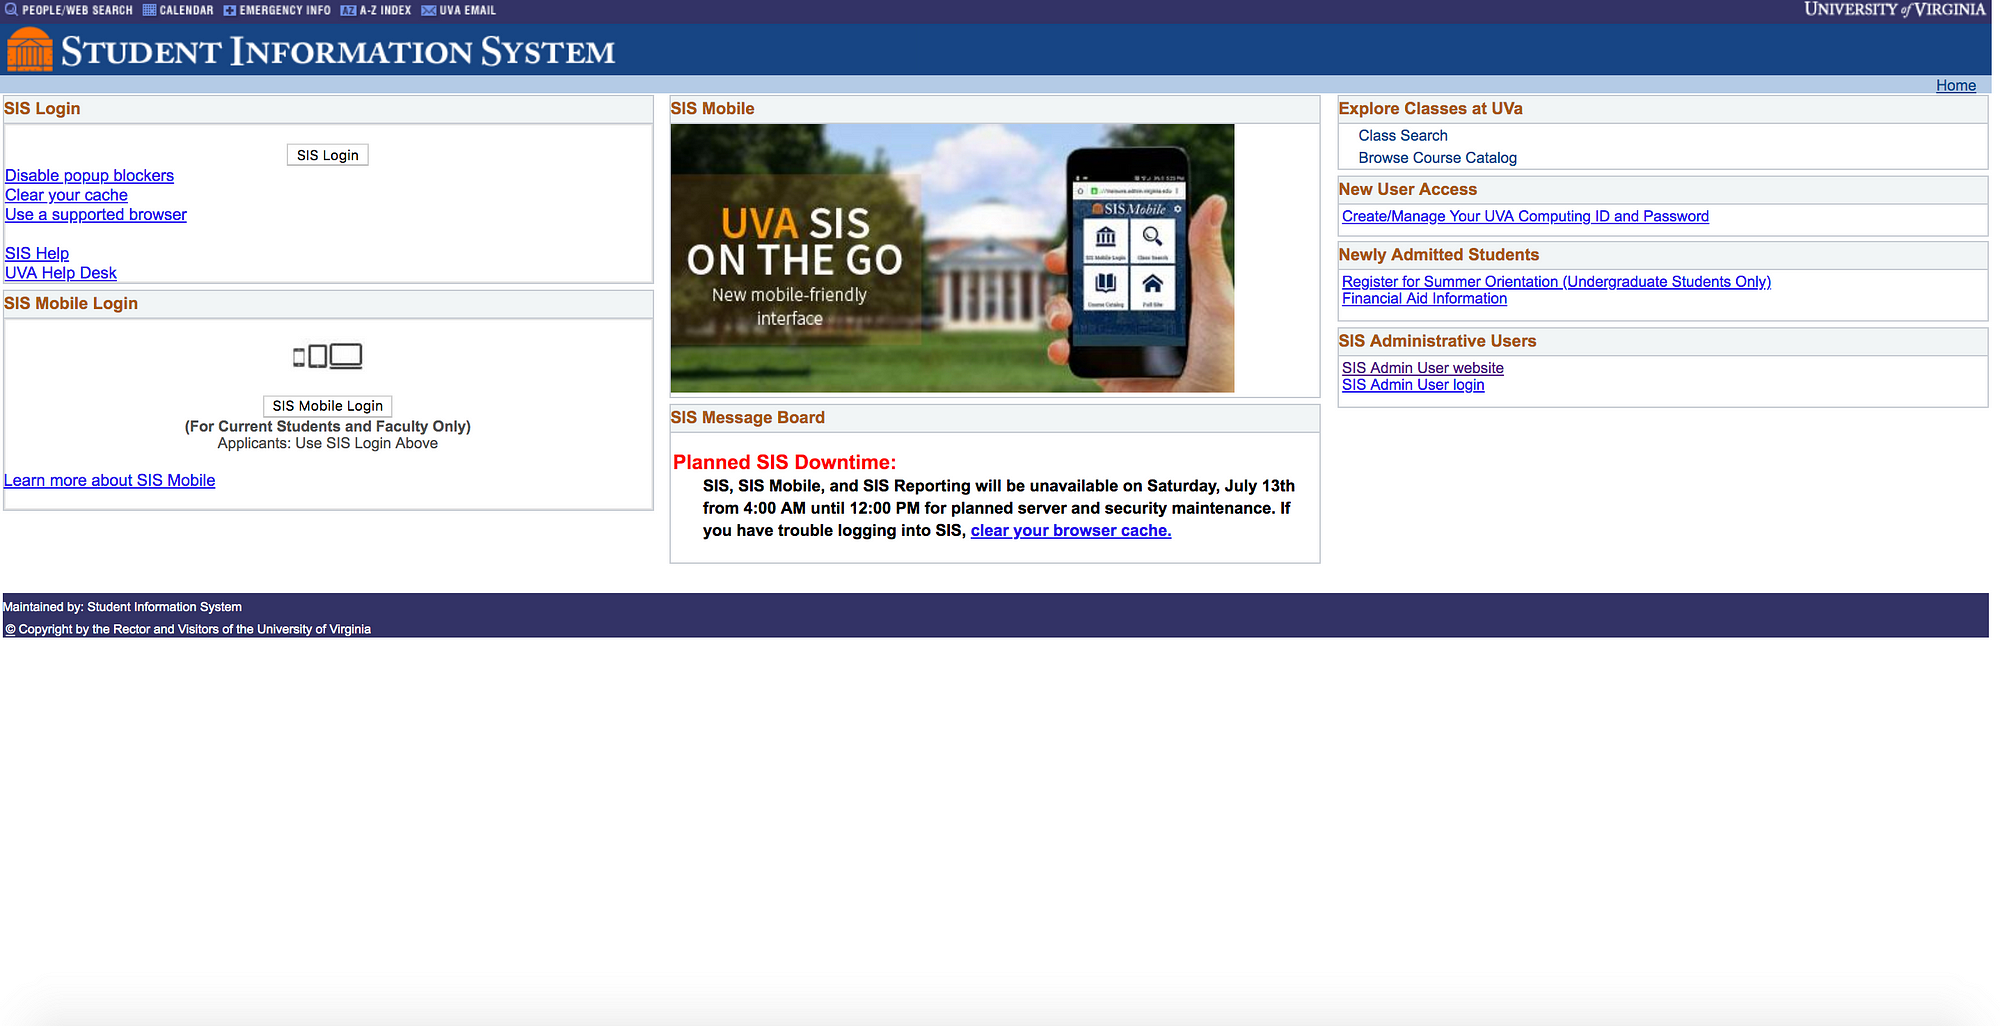Open SIS Admin User login link

tap(1413, 386)
